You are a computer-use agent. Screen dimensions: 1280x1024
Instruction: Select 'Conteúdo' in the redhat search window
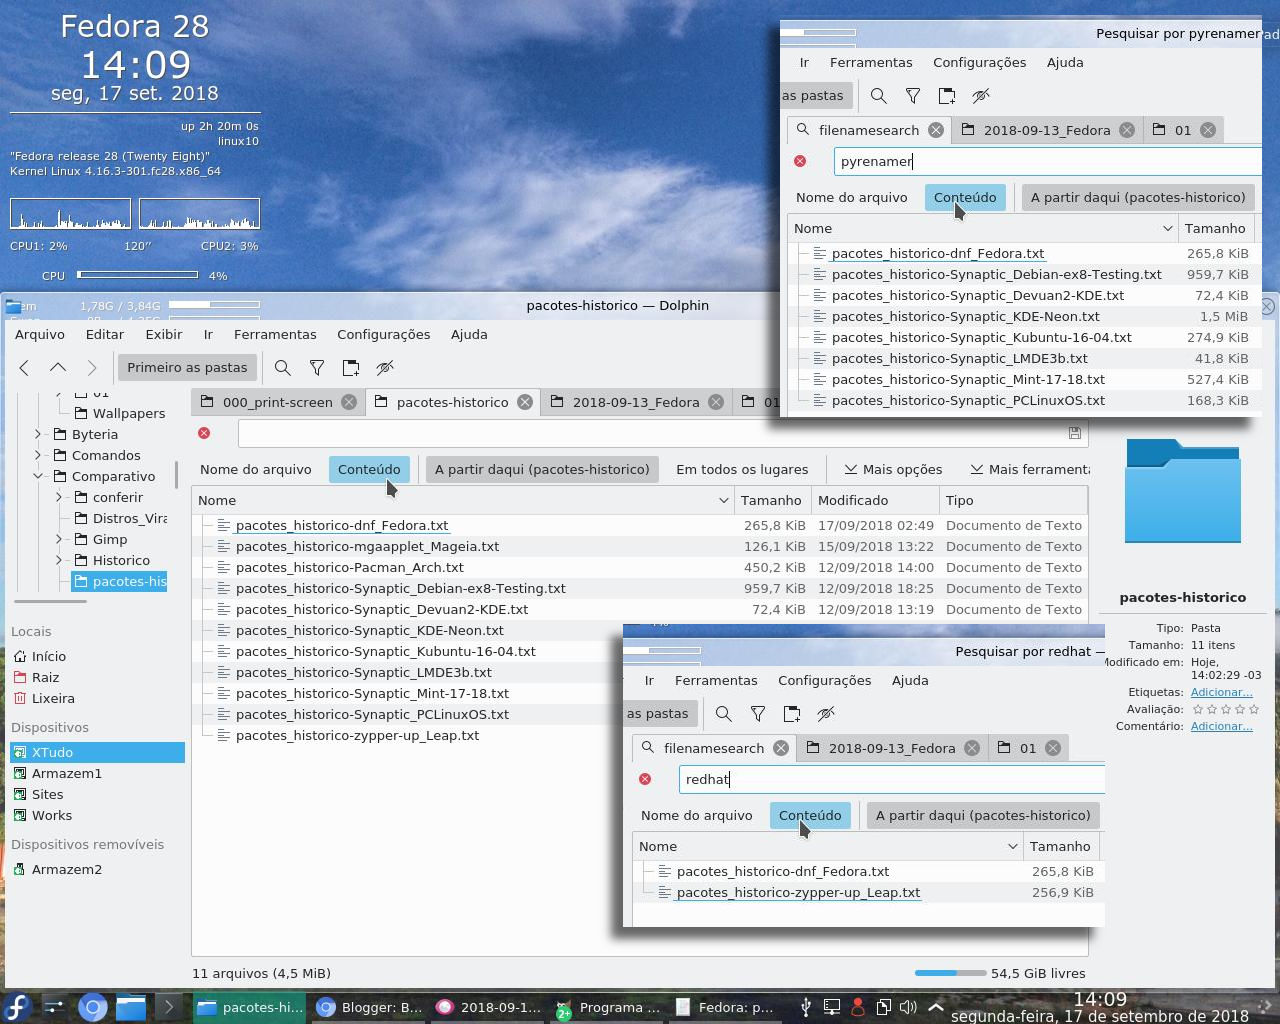[810, 815]
